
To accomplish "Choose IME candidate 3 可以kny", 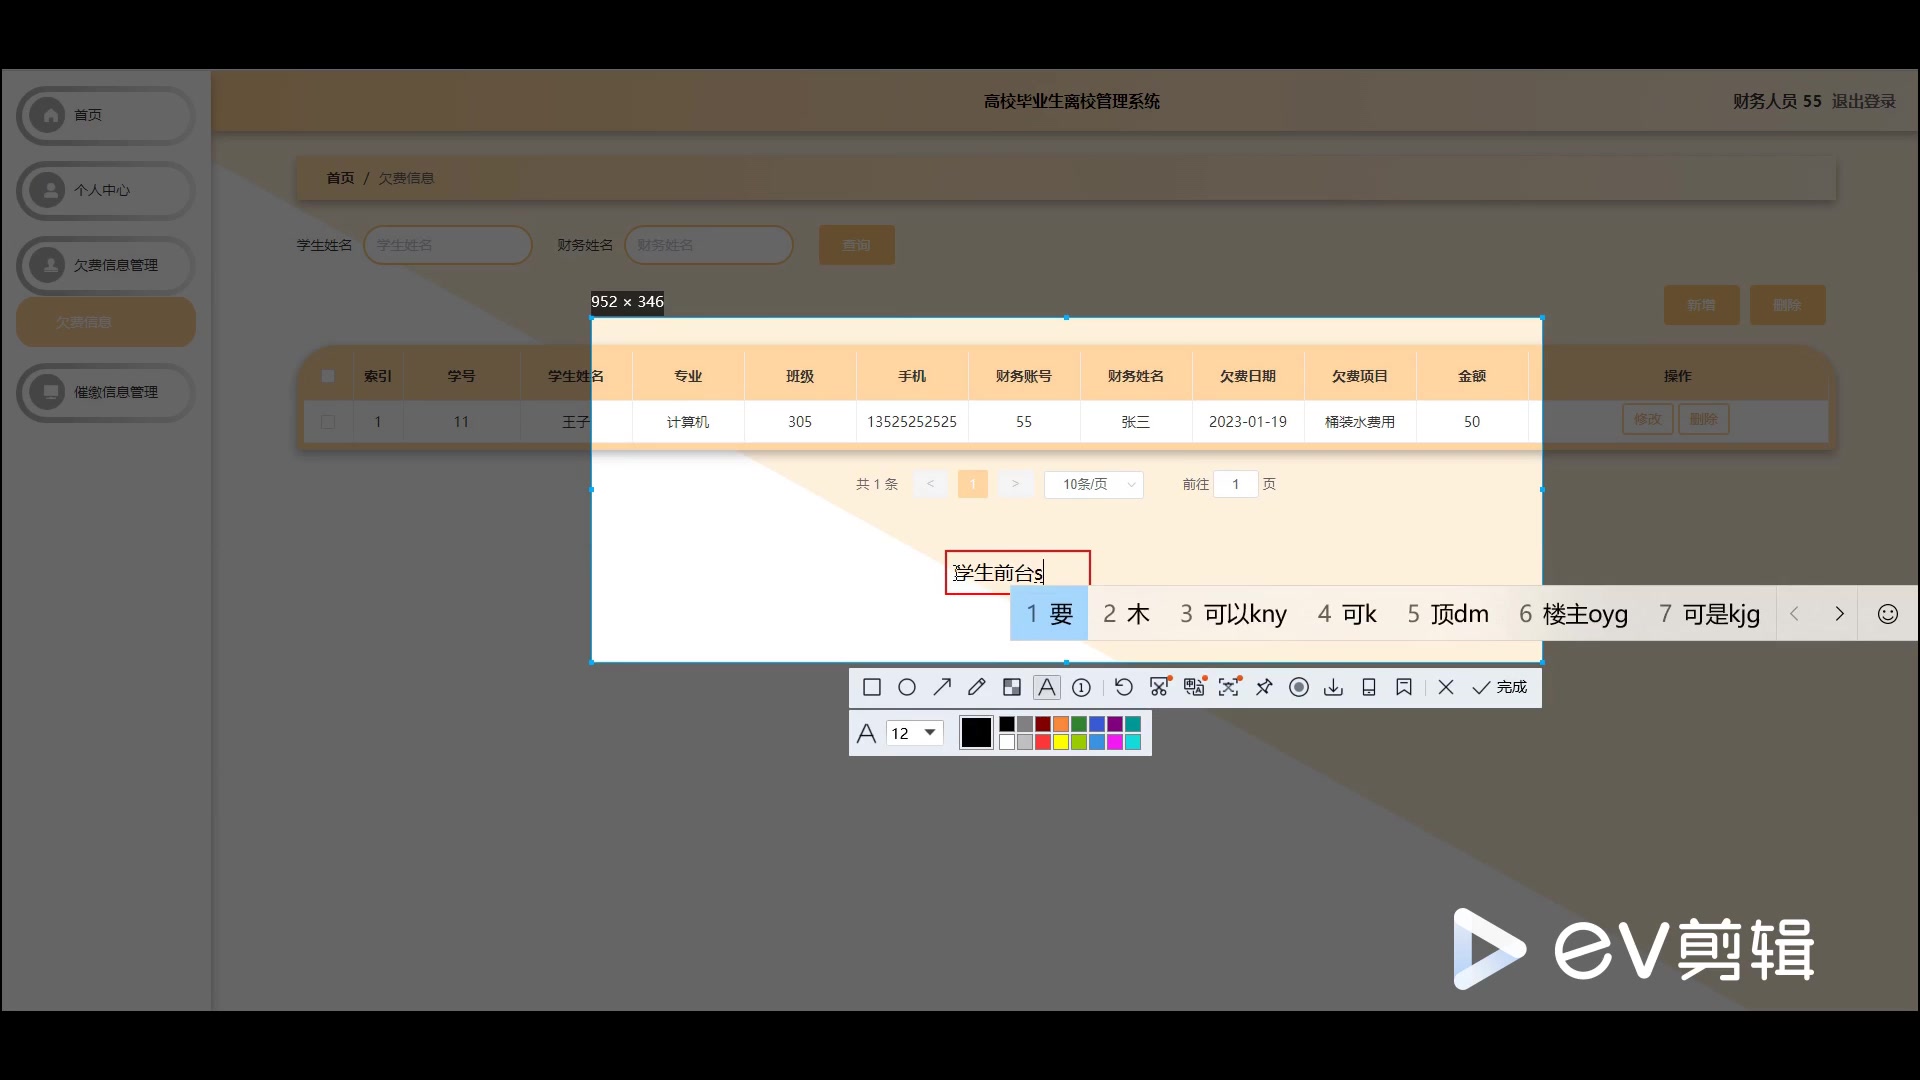I will pyautogui.click(x=1233, y=614).
